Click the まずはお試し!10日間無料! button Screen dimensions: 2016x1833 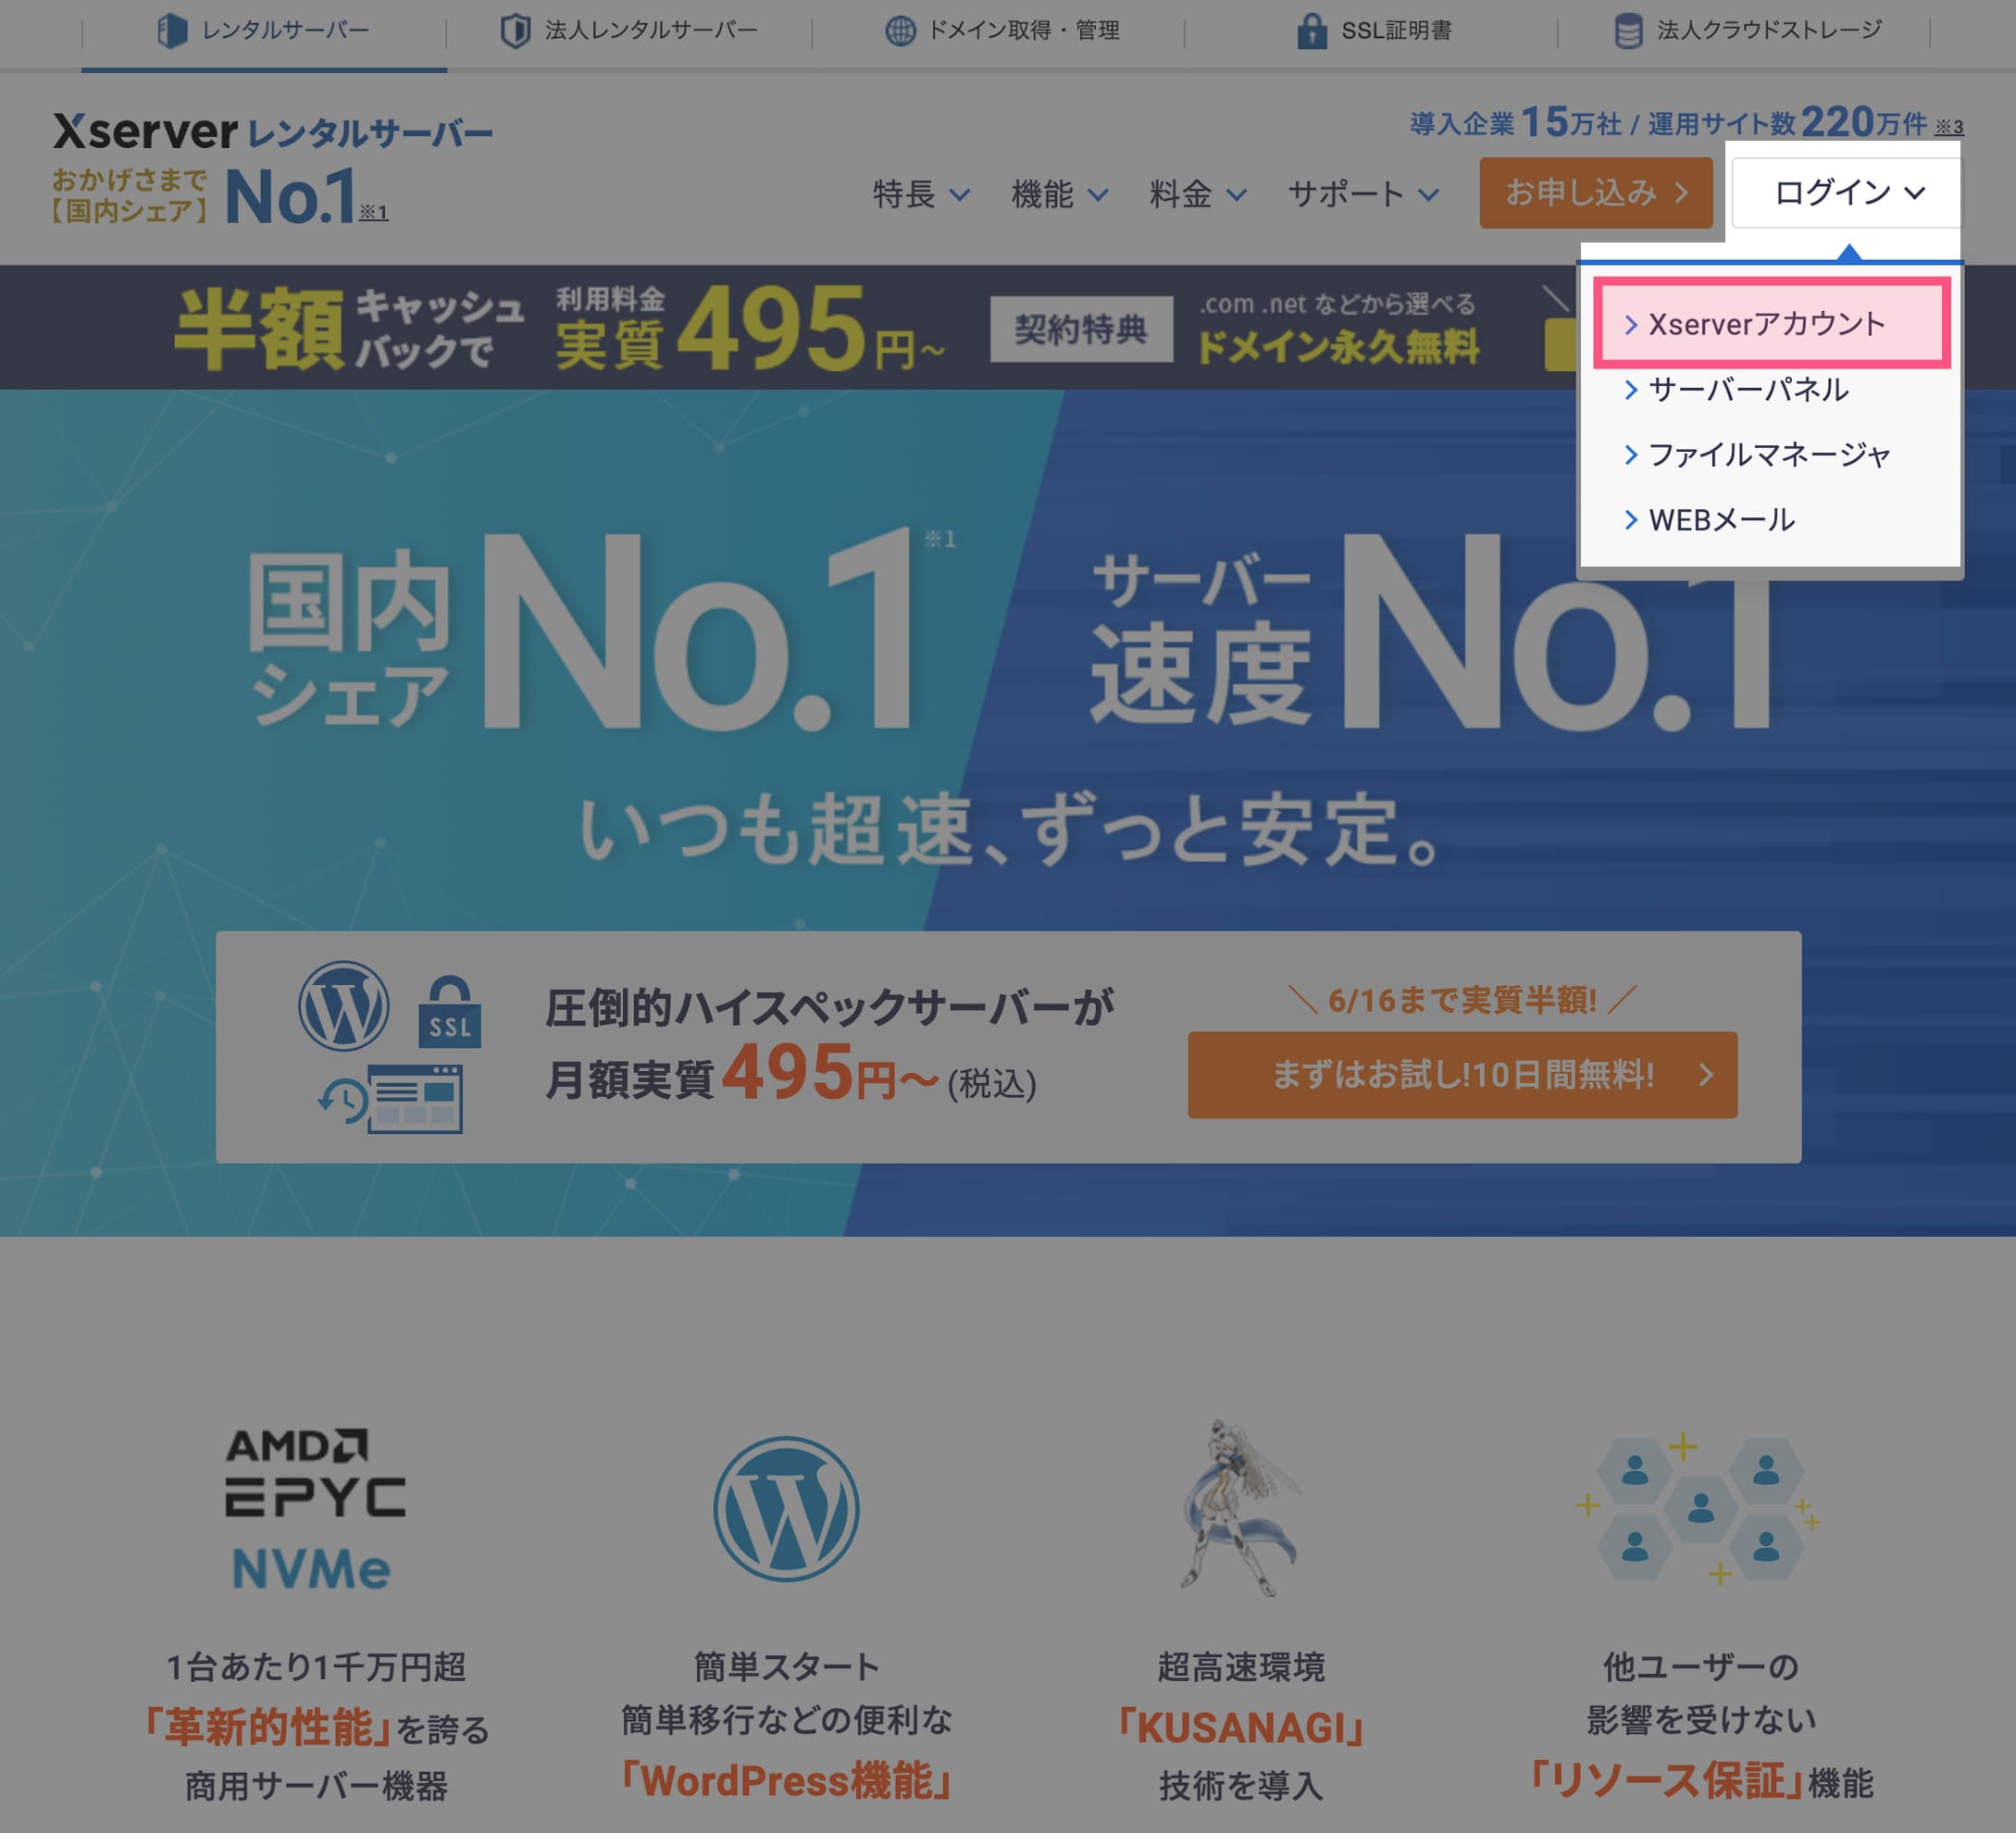click(x=1462, y=1075)
